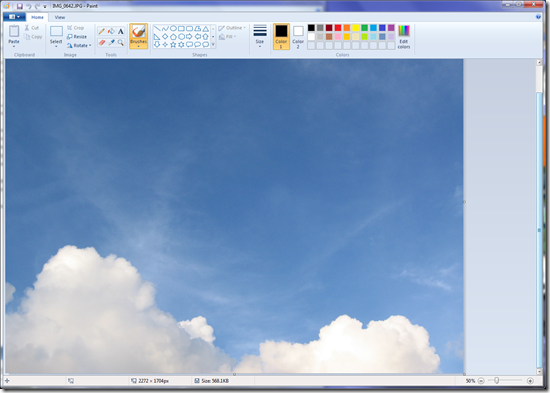Click the Resize button
The image size is (550, 393).
[77, 36]
